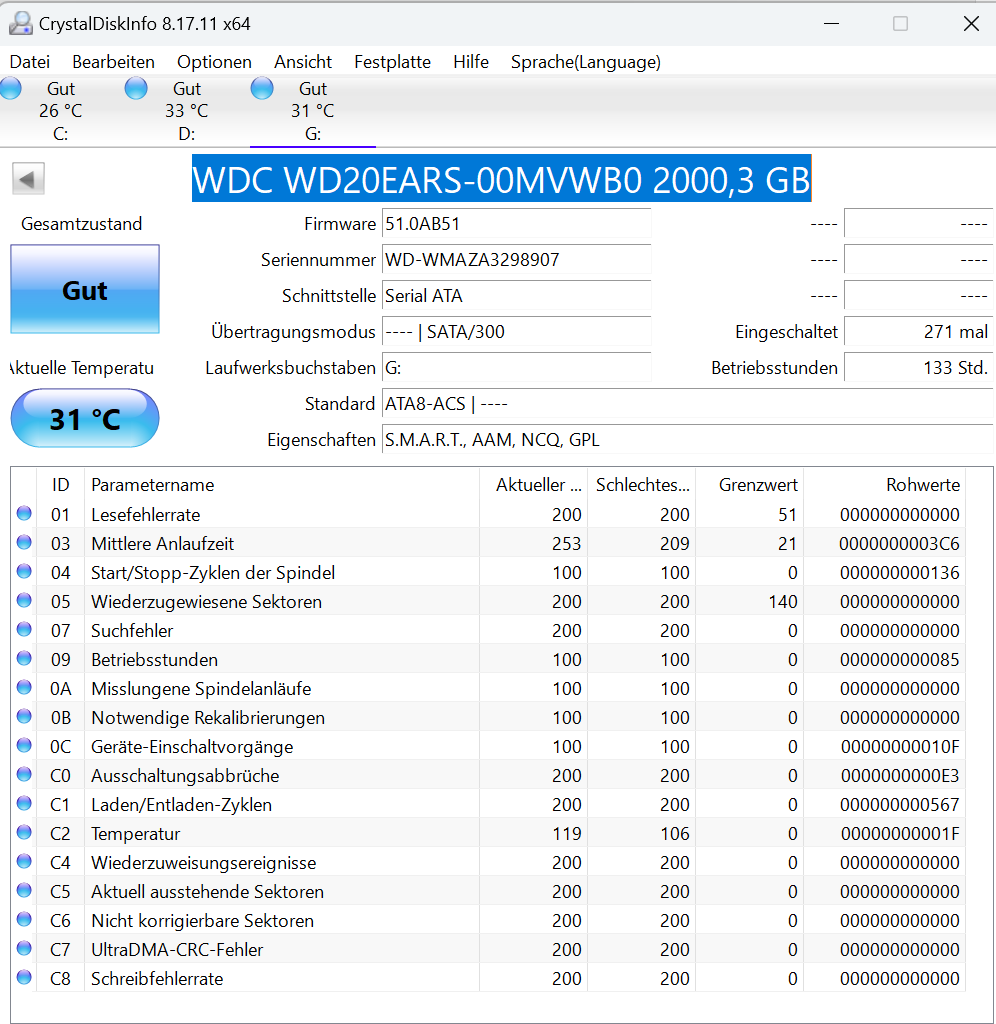Open the Hilfe menu

click(471, 62)
